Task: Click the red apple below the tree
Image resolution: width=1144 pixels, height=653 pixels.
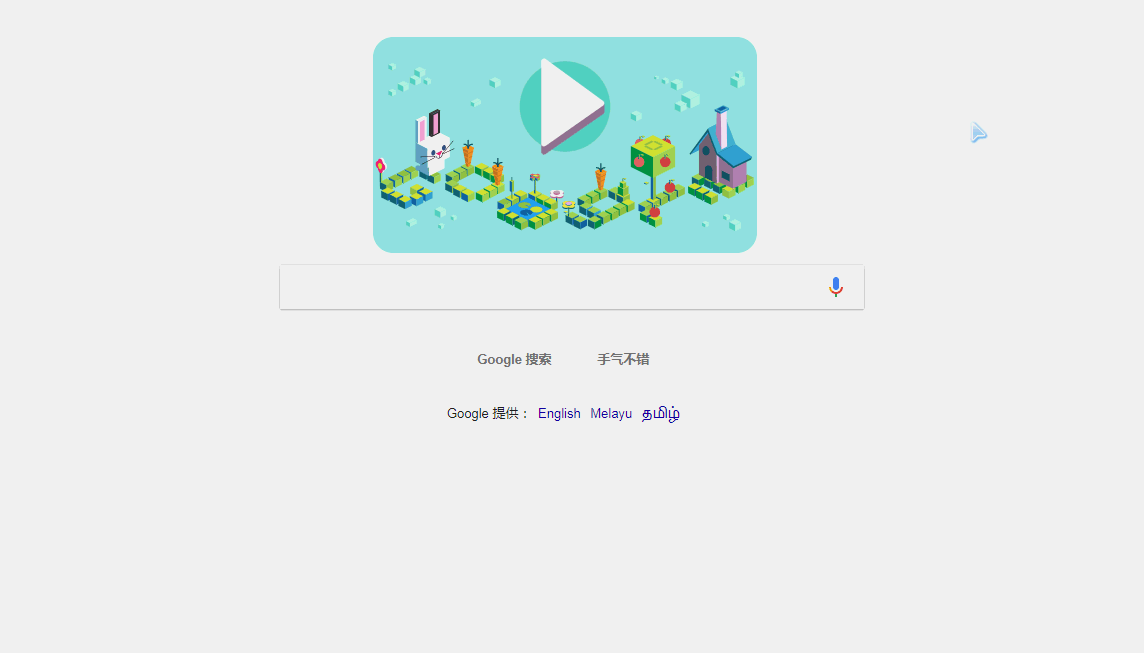Action: coord(654,212)
